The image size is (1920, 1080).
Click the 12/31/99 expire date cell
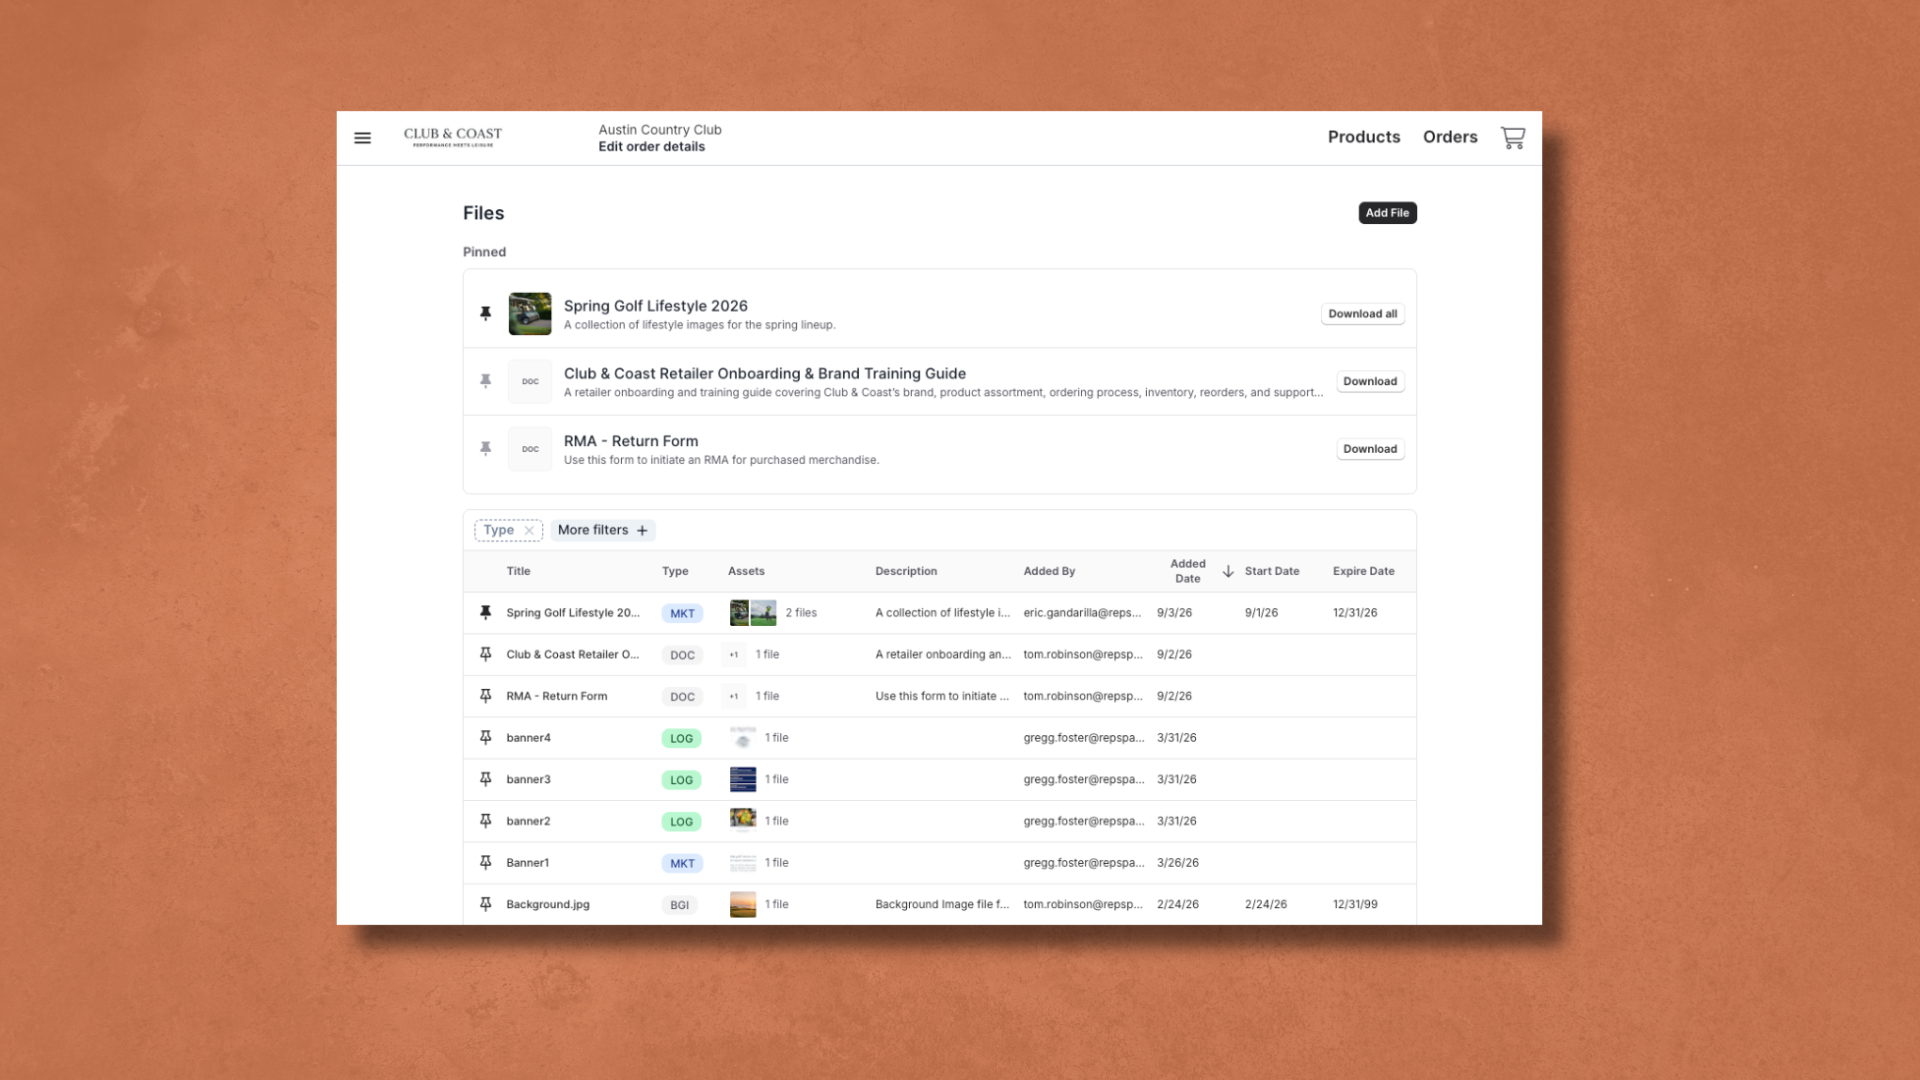point(1355,904)
